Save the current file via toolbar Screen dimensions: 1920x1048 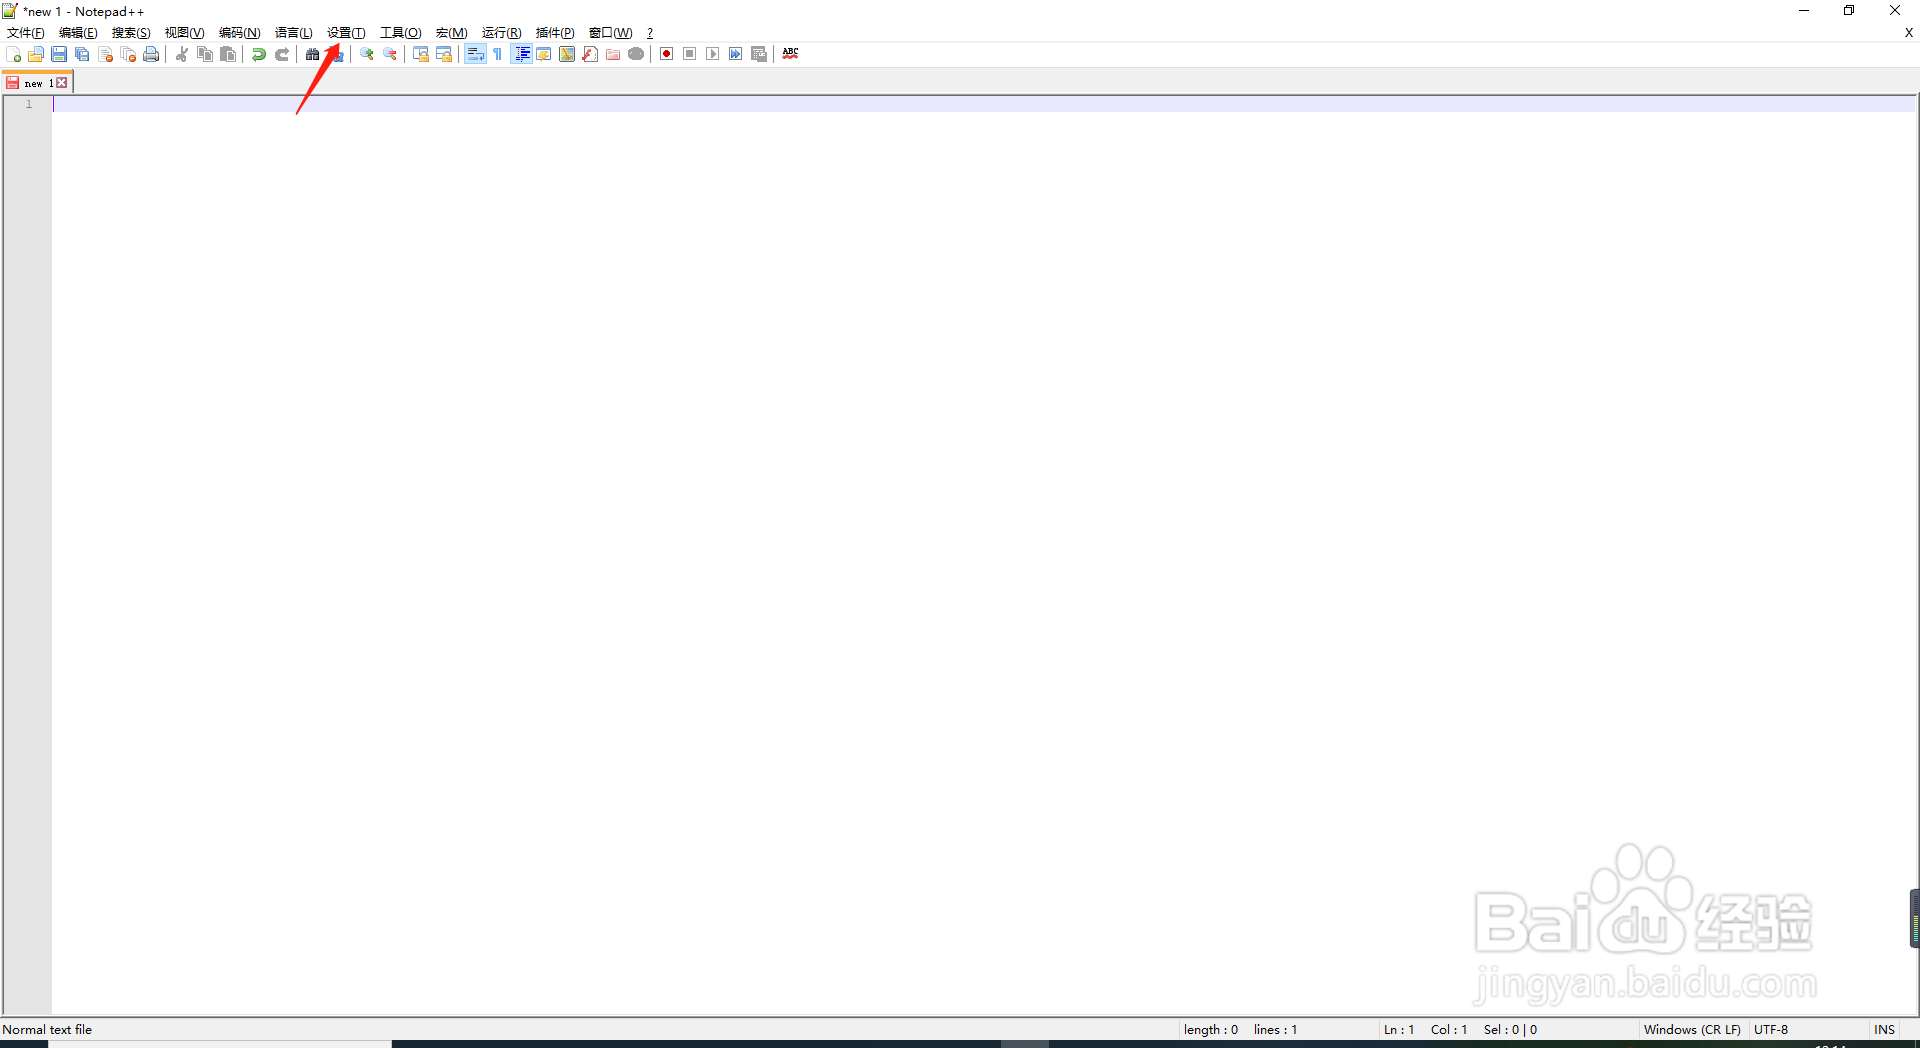coord(59,54)
